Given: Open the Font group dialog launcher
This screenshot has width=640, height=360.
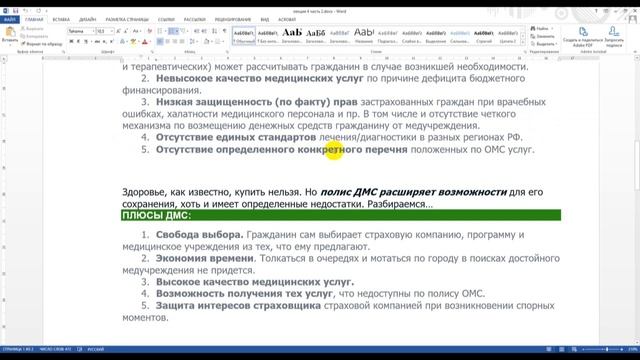Looking at the screenshot, I should tap(152, 52).
